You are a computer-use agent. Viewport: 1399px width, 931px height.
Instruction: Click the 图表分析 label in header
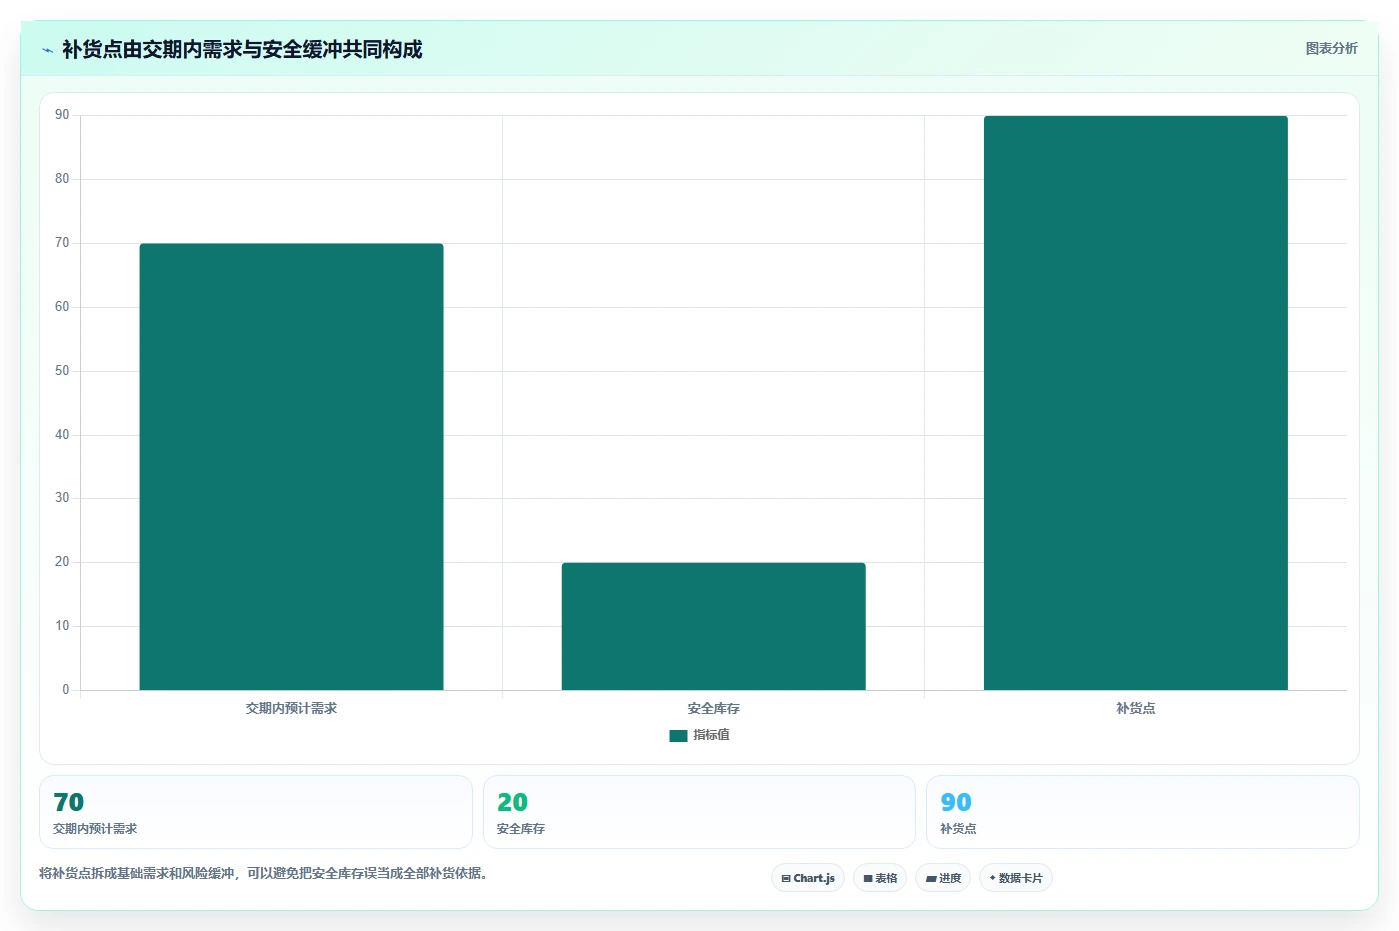pos(1331,48)
